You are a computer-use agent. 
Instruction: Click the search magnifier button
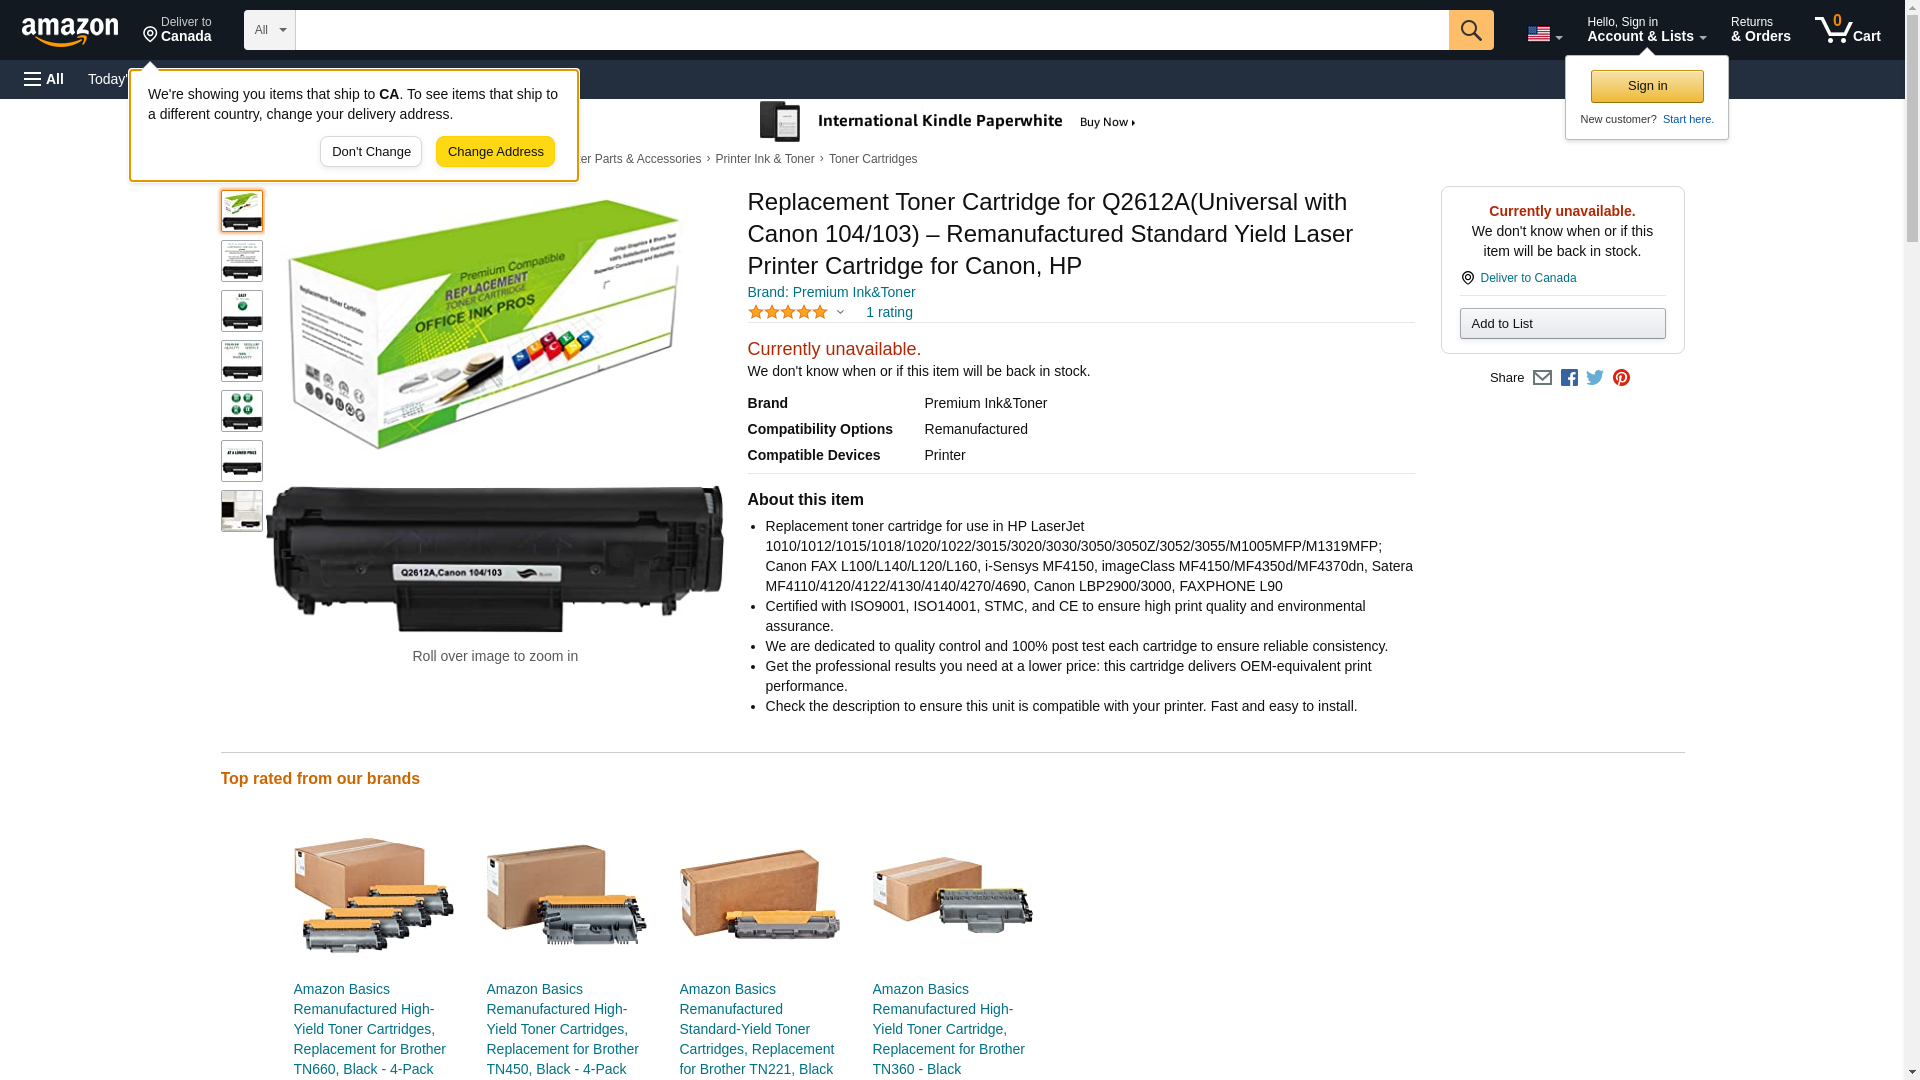(1470, 30)
